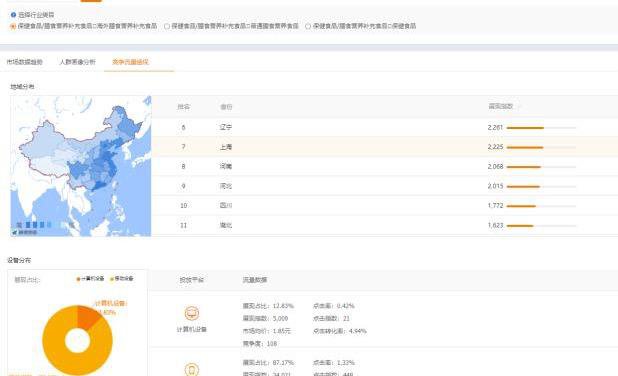Click the 点击指数: 21 text
This screenshot has height=376, width=618.
coord(331,318)
